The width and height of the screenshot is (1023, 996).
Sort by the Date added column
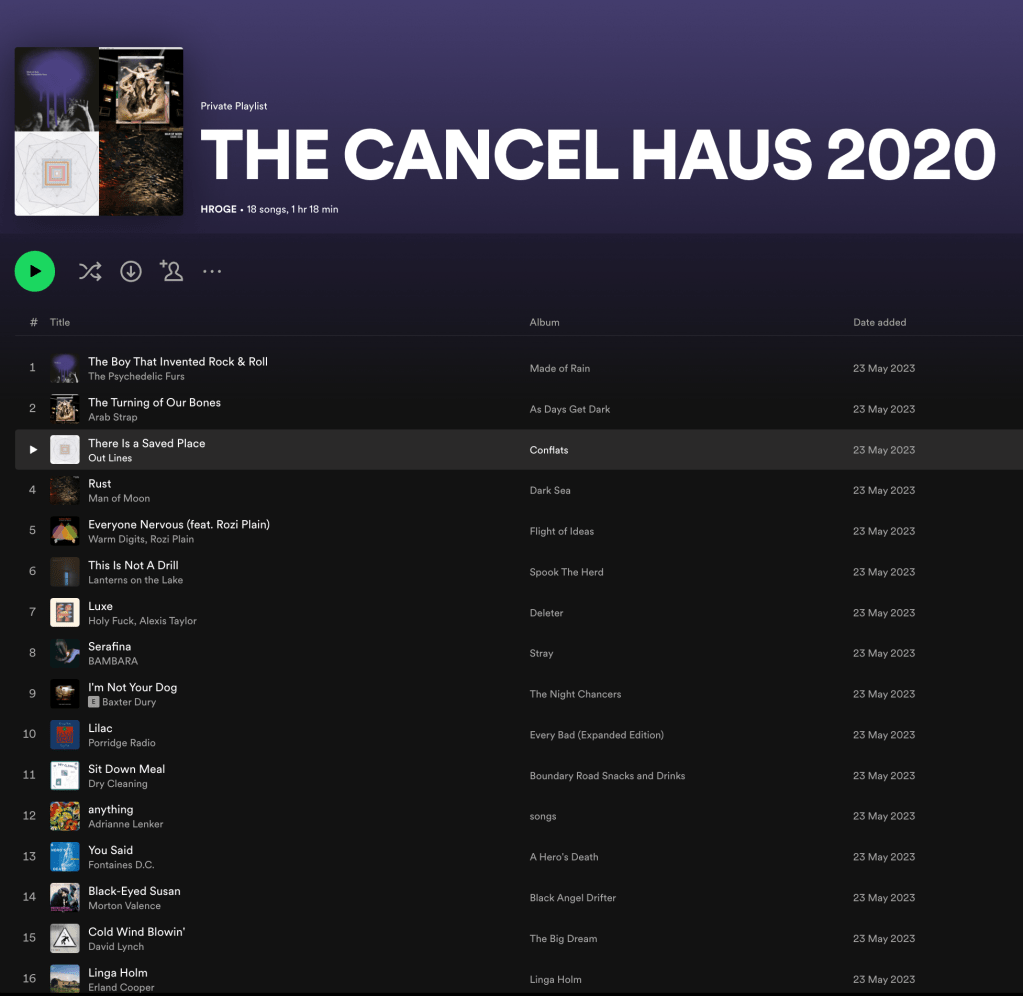coord(879,322)
